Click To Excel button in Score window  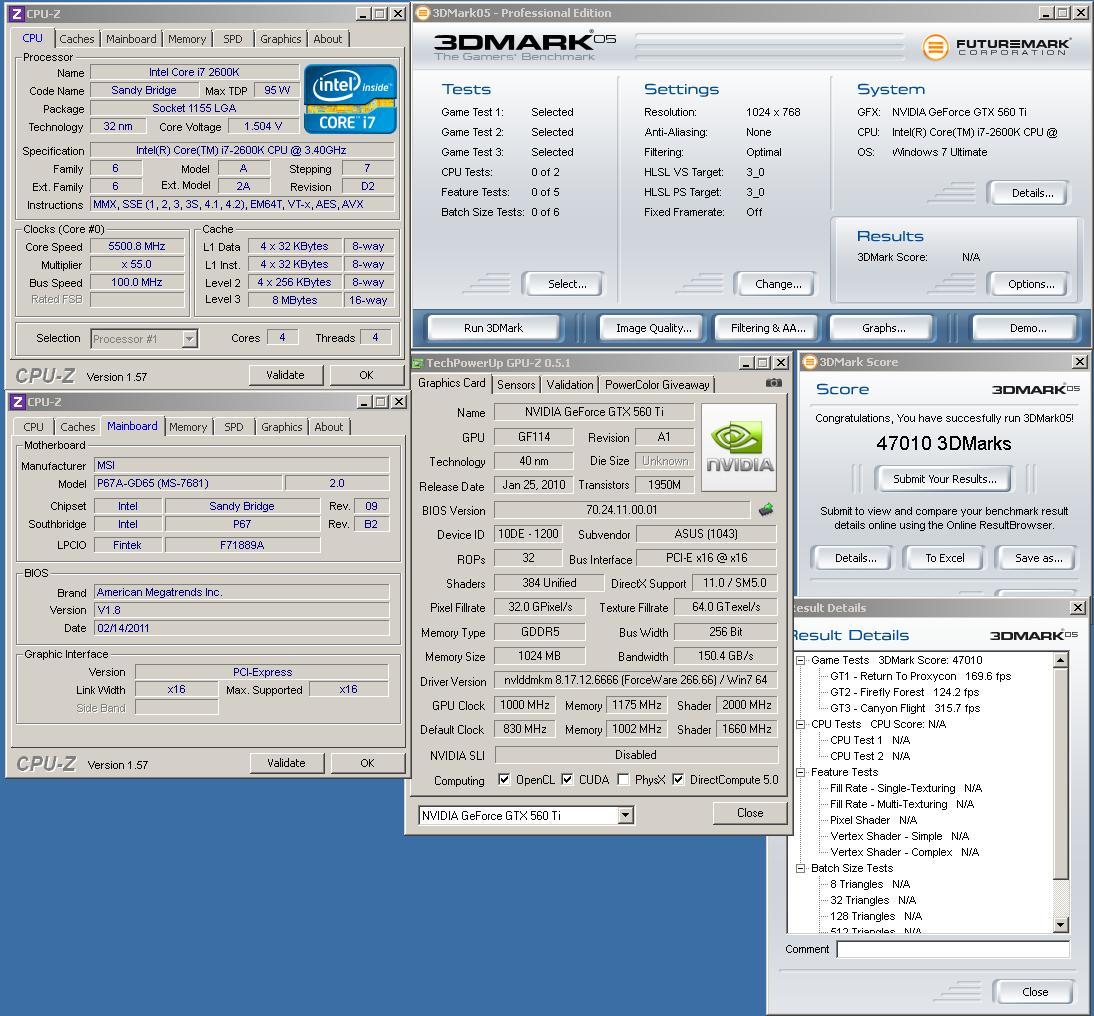(944, 558)
